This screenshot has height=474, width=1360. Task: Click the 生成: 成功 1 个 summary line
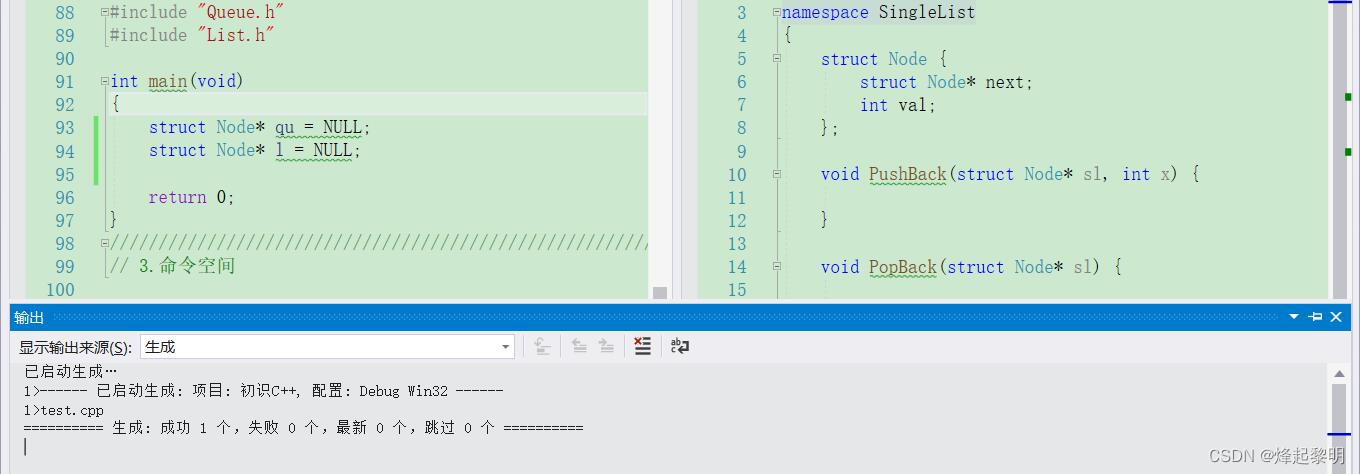(303, 427)
